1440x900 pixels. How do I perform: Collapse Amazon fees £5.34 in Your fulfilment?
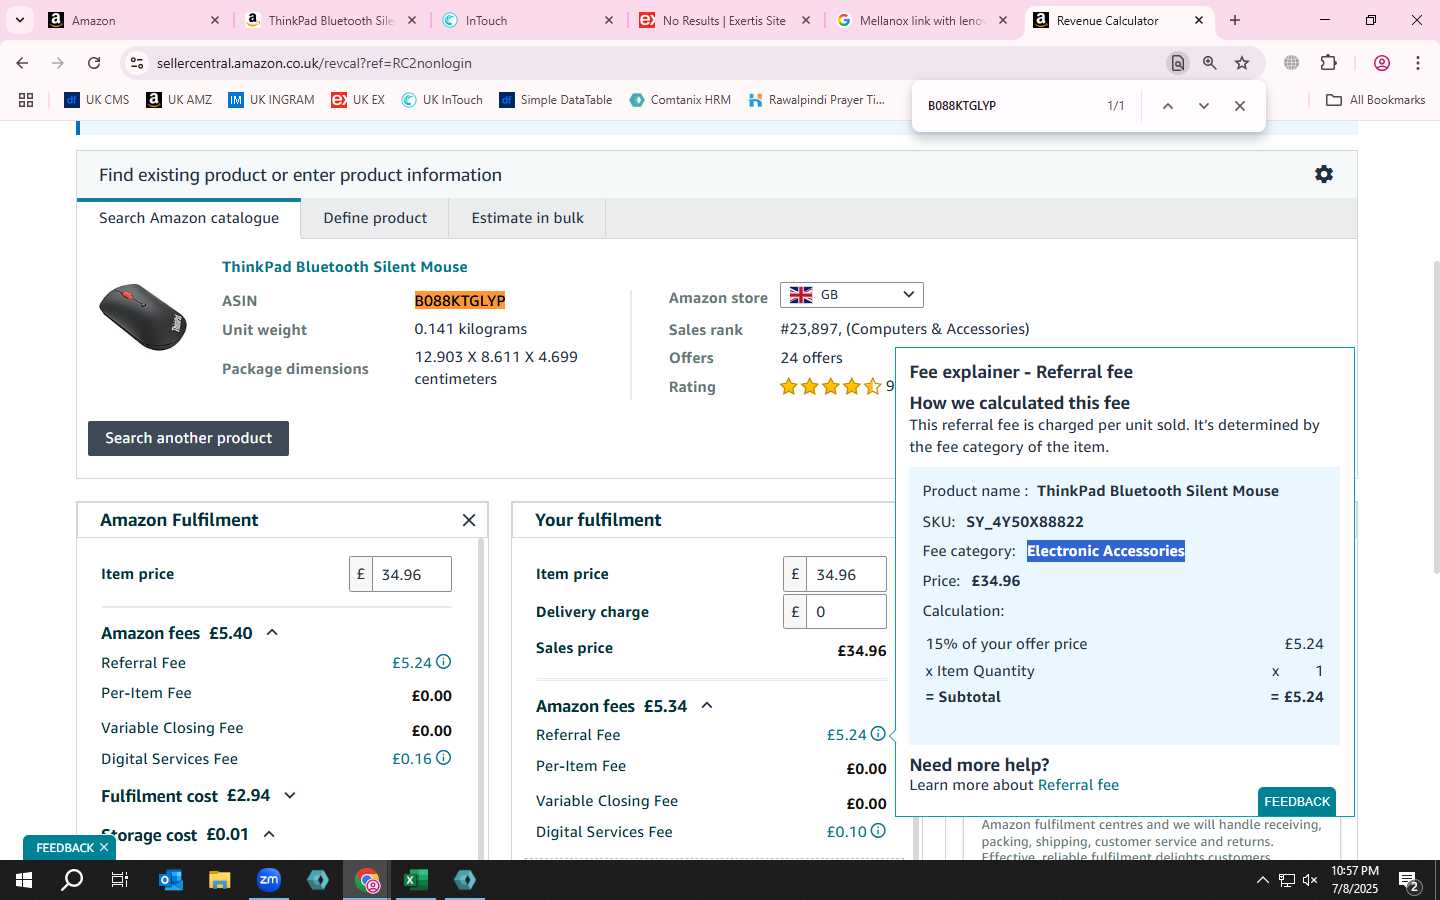[x=707, y=706]
